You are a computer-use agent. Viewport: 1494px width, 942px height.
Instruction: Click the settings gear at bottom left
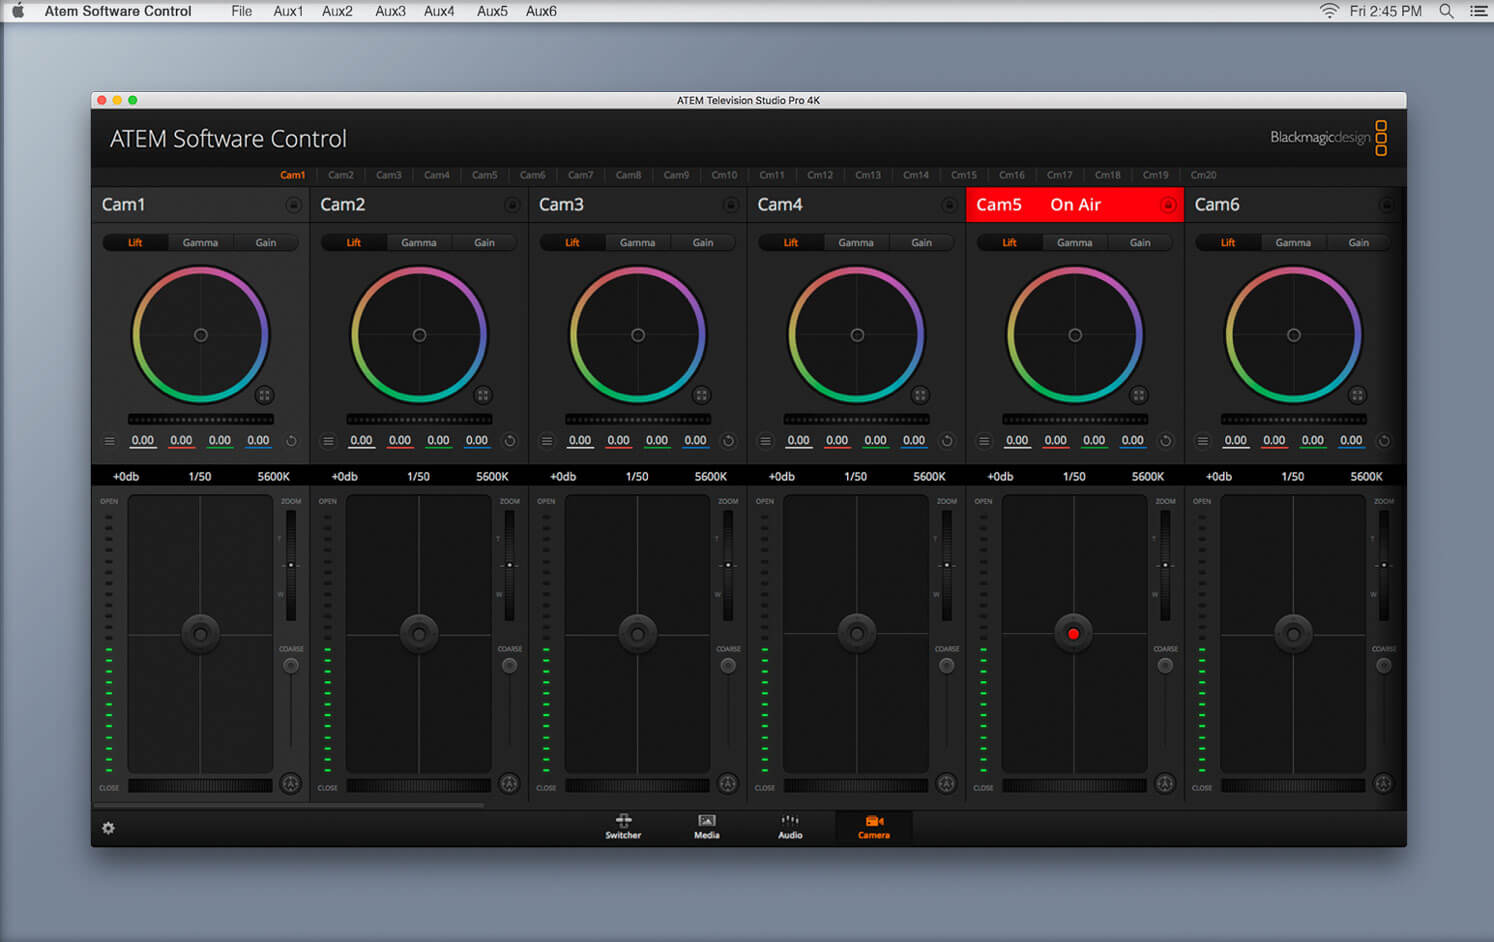tap(109, 828)
